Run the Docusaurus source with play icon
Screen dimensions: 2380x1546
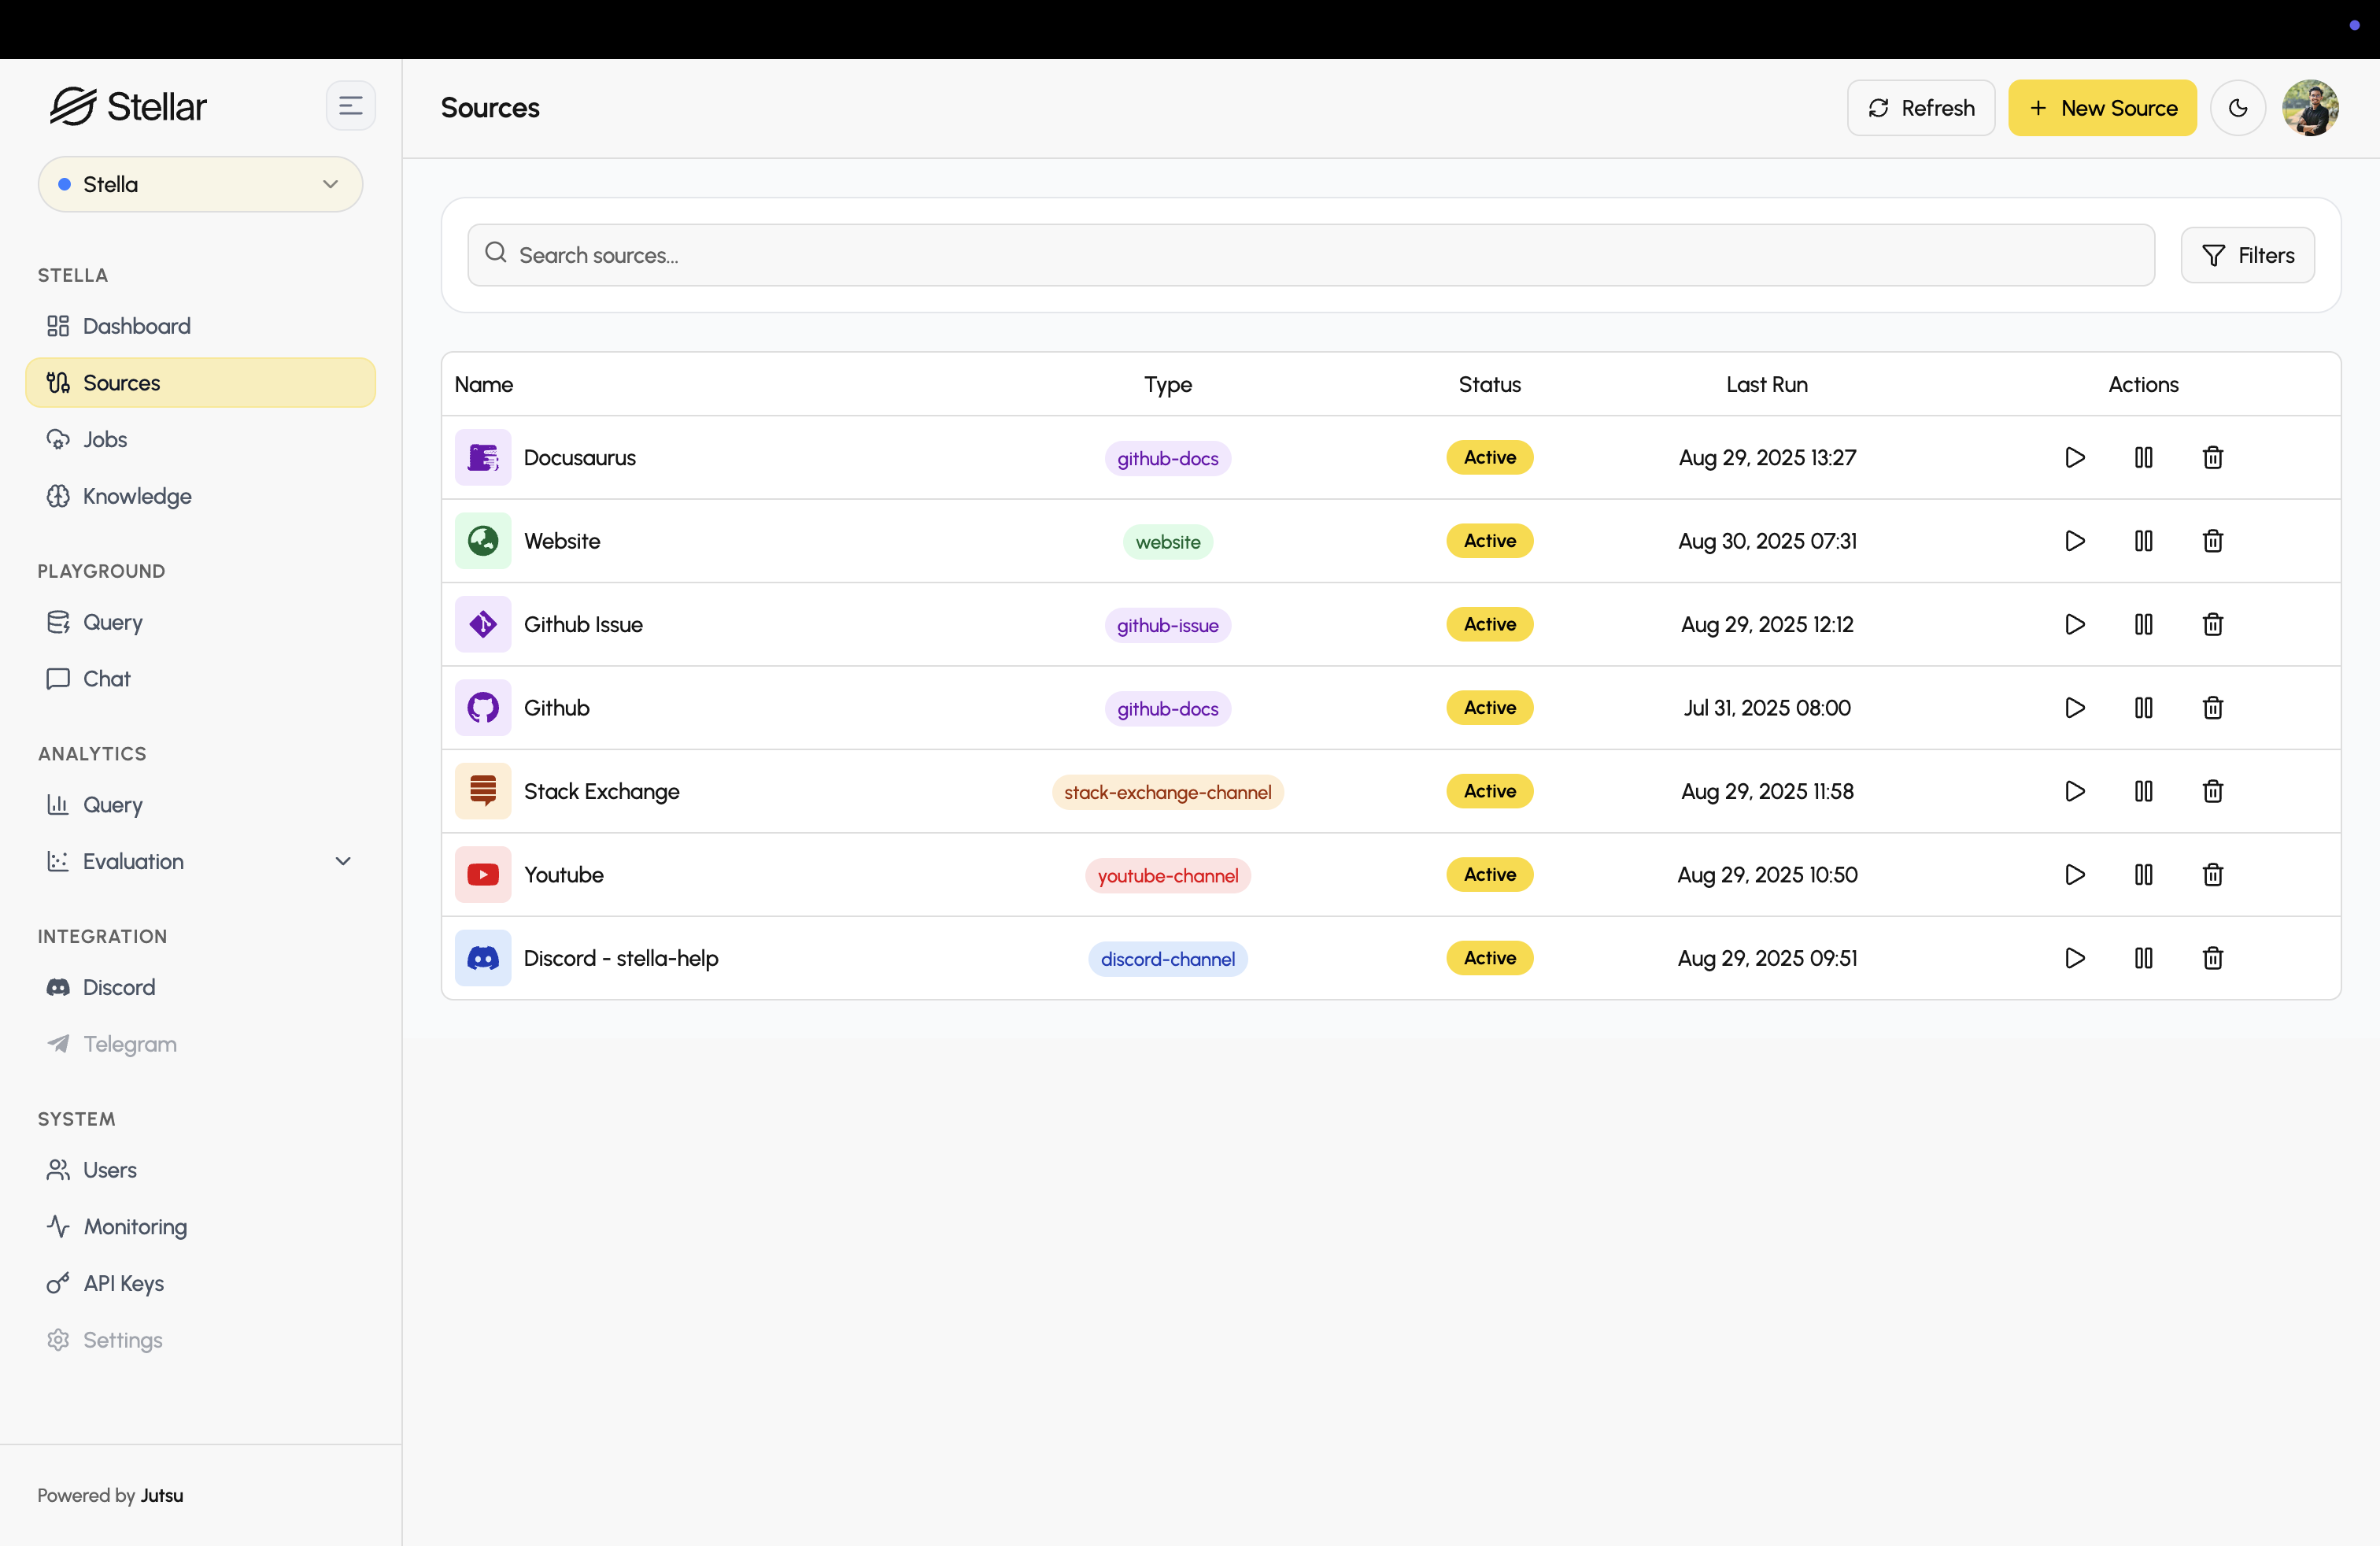click(2075, 457)
